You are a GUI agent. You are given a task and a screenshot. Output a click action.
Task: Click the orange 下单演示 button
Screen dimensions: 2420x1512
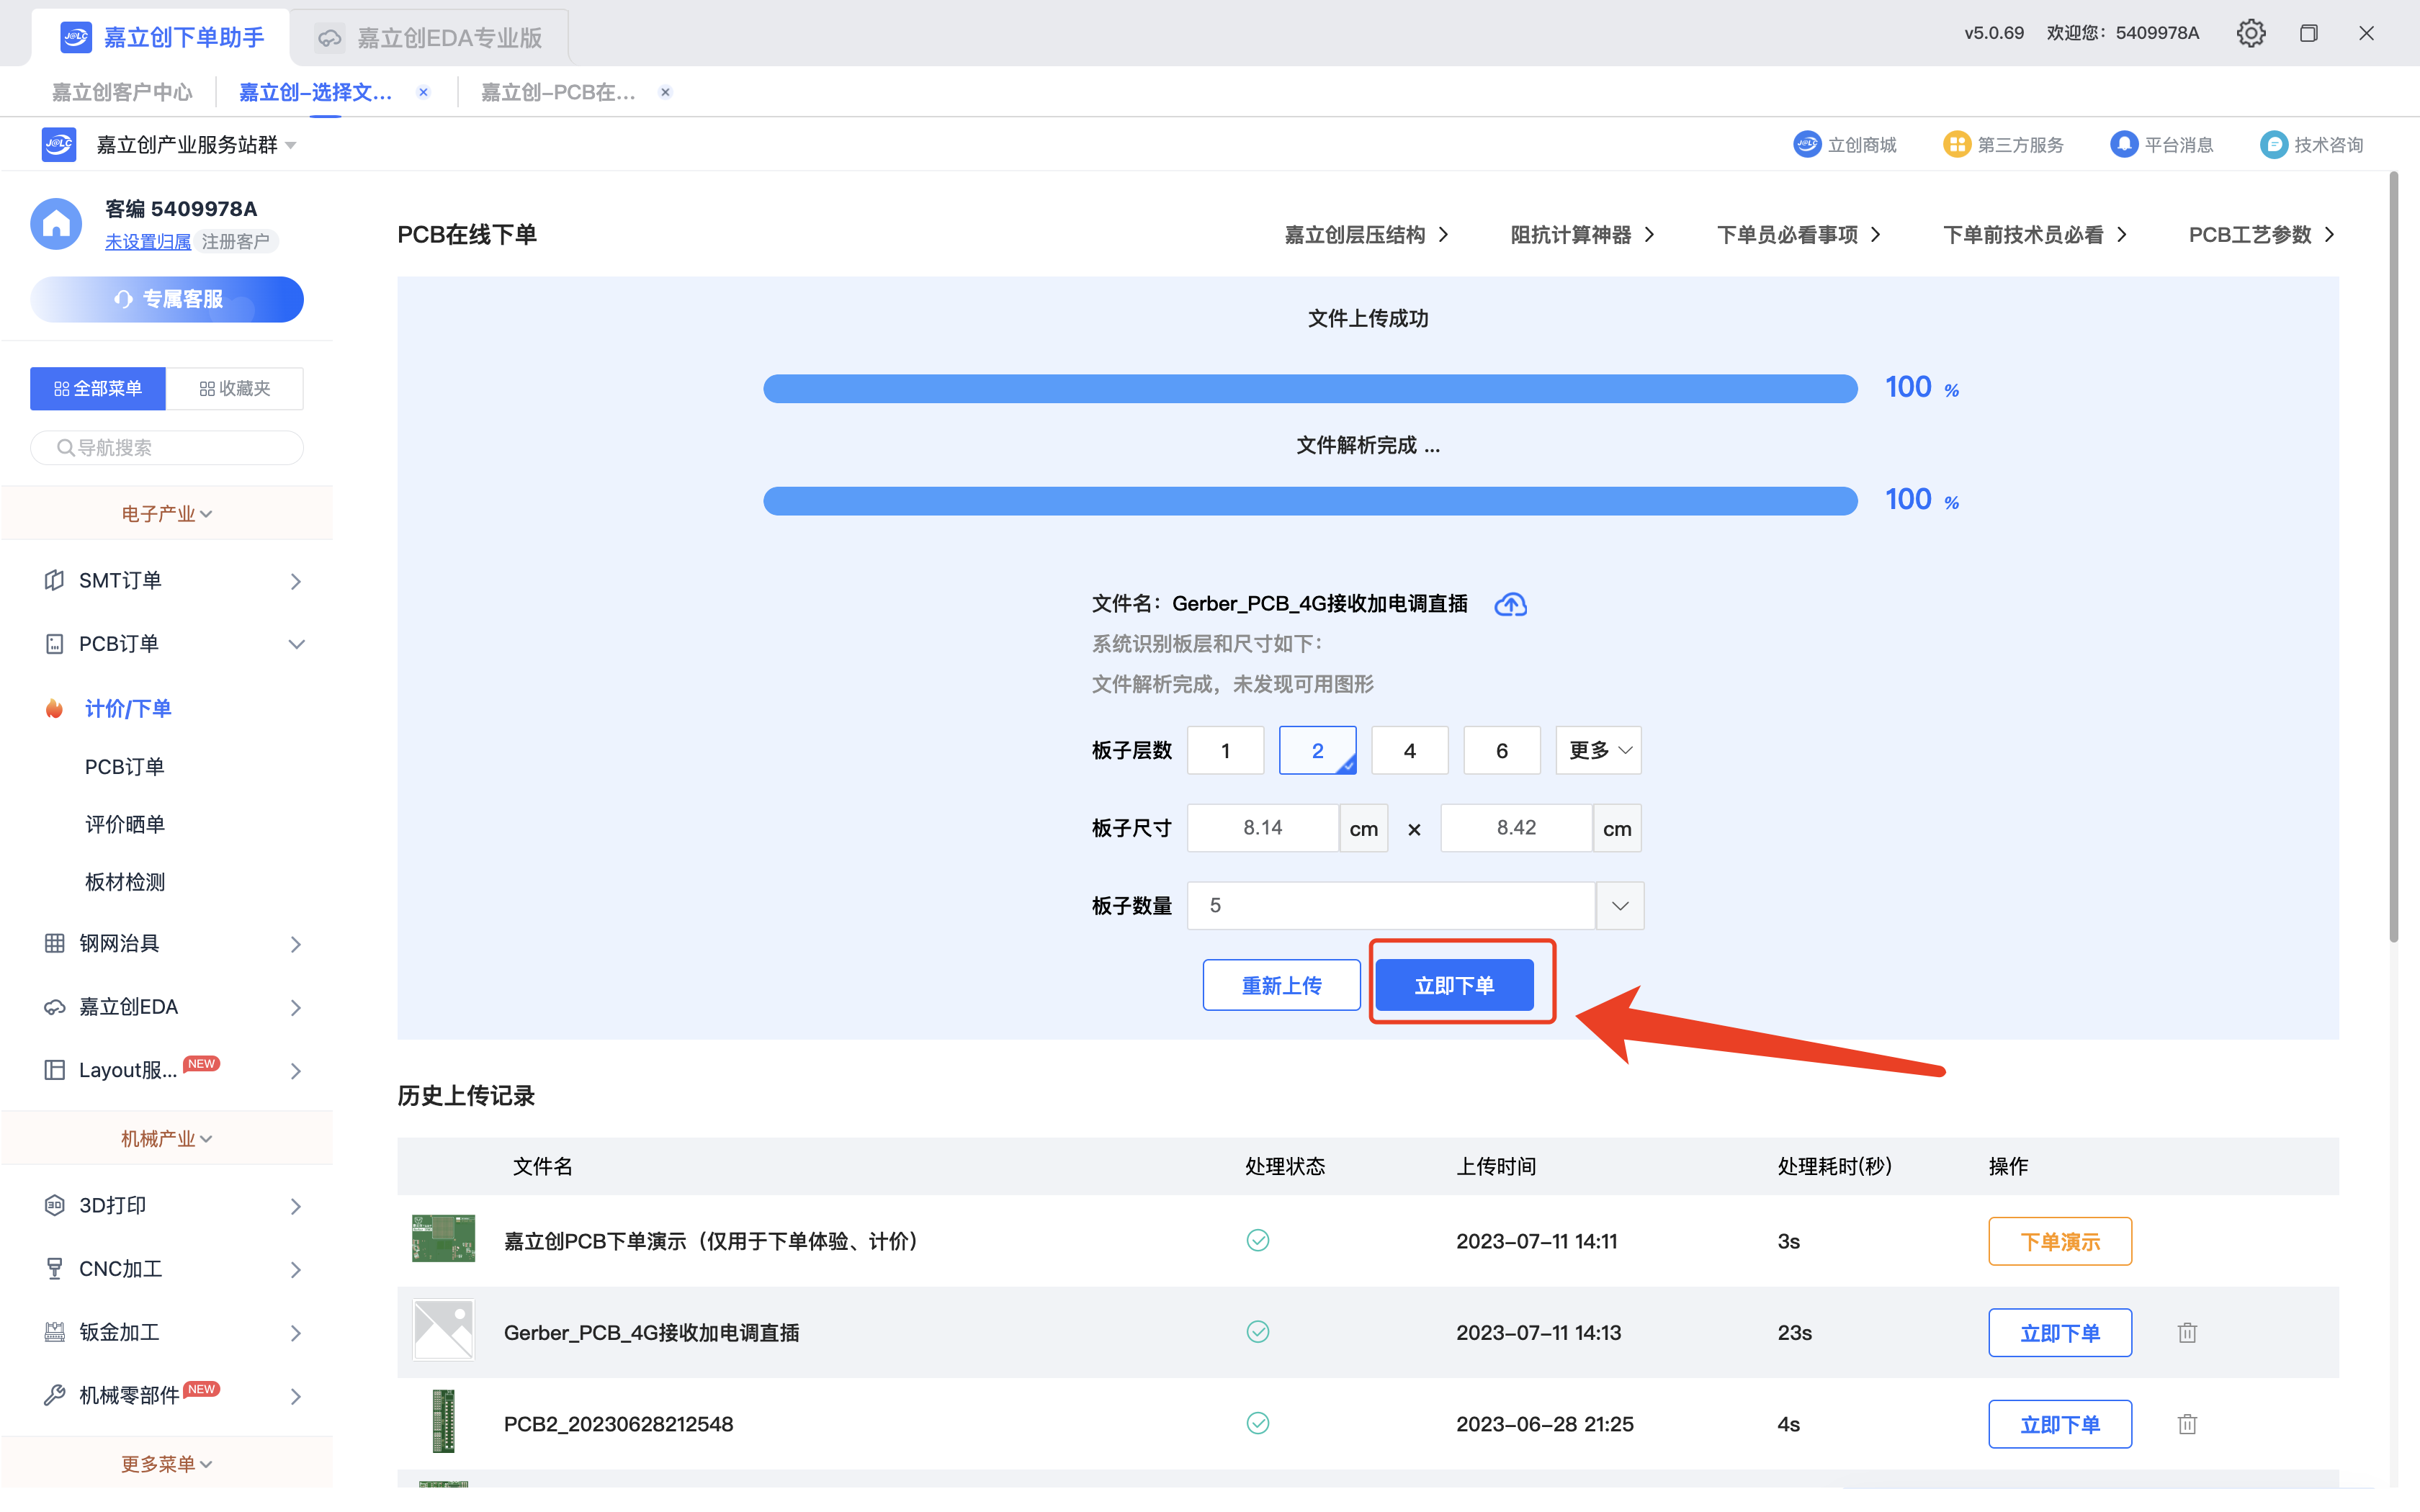[x=2060, y=1241]
